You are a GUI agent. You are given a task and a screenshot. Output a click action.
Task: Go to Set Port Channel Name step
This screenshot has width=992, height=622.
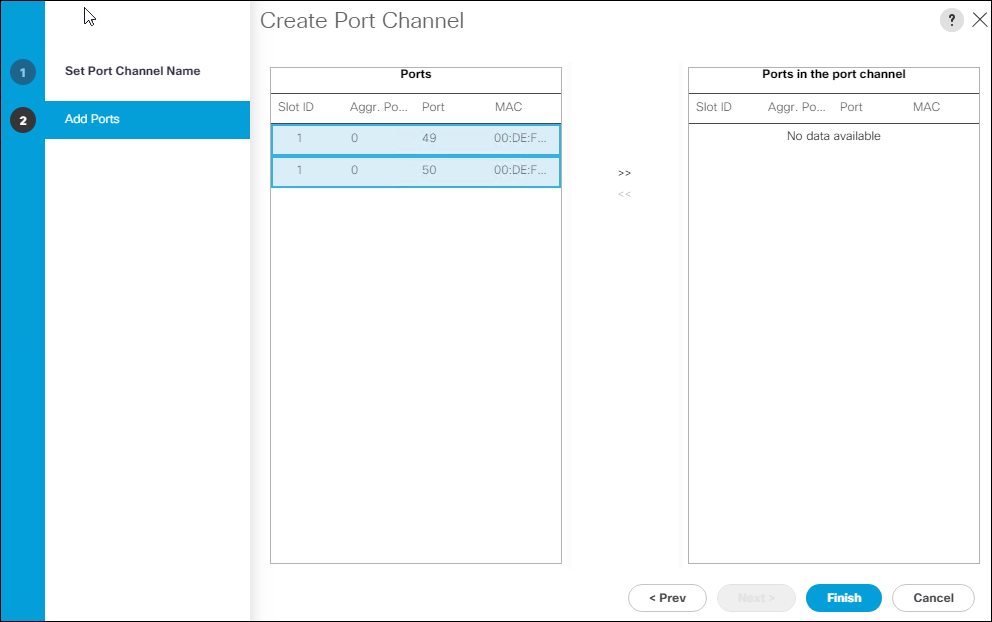pos(132,71)
